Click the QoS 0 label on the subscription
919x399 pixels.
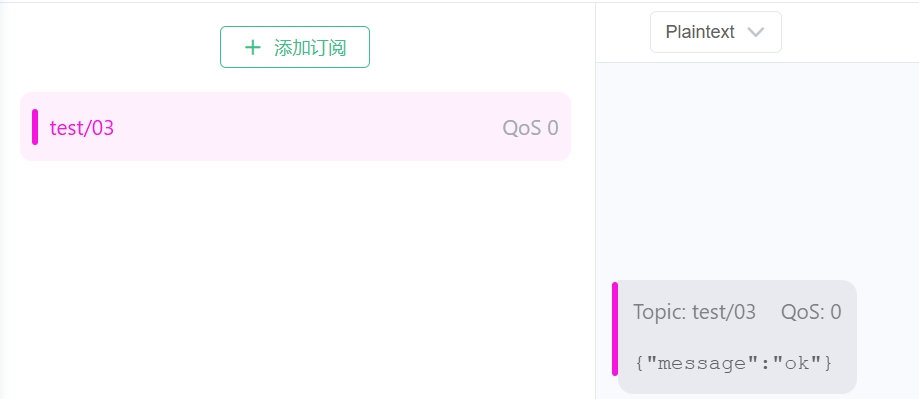(530, 128)
